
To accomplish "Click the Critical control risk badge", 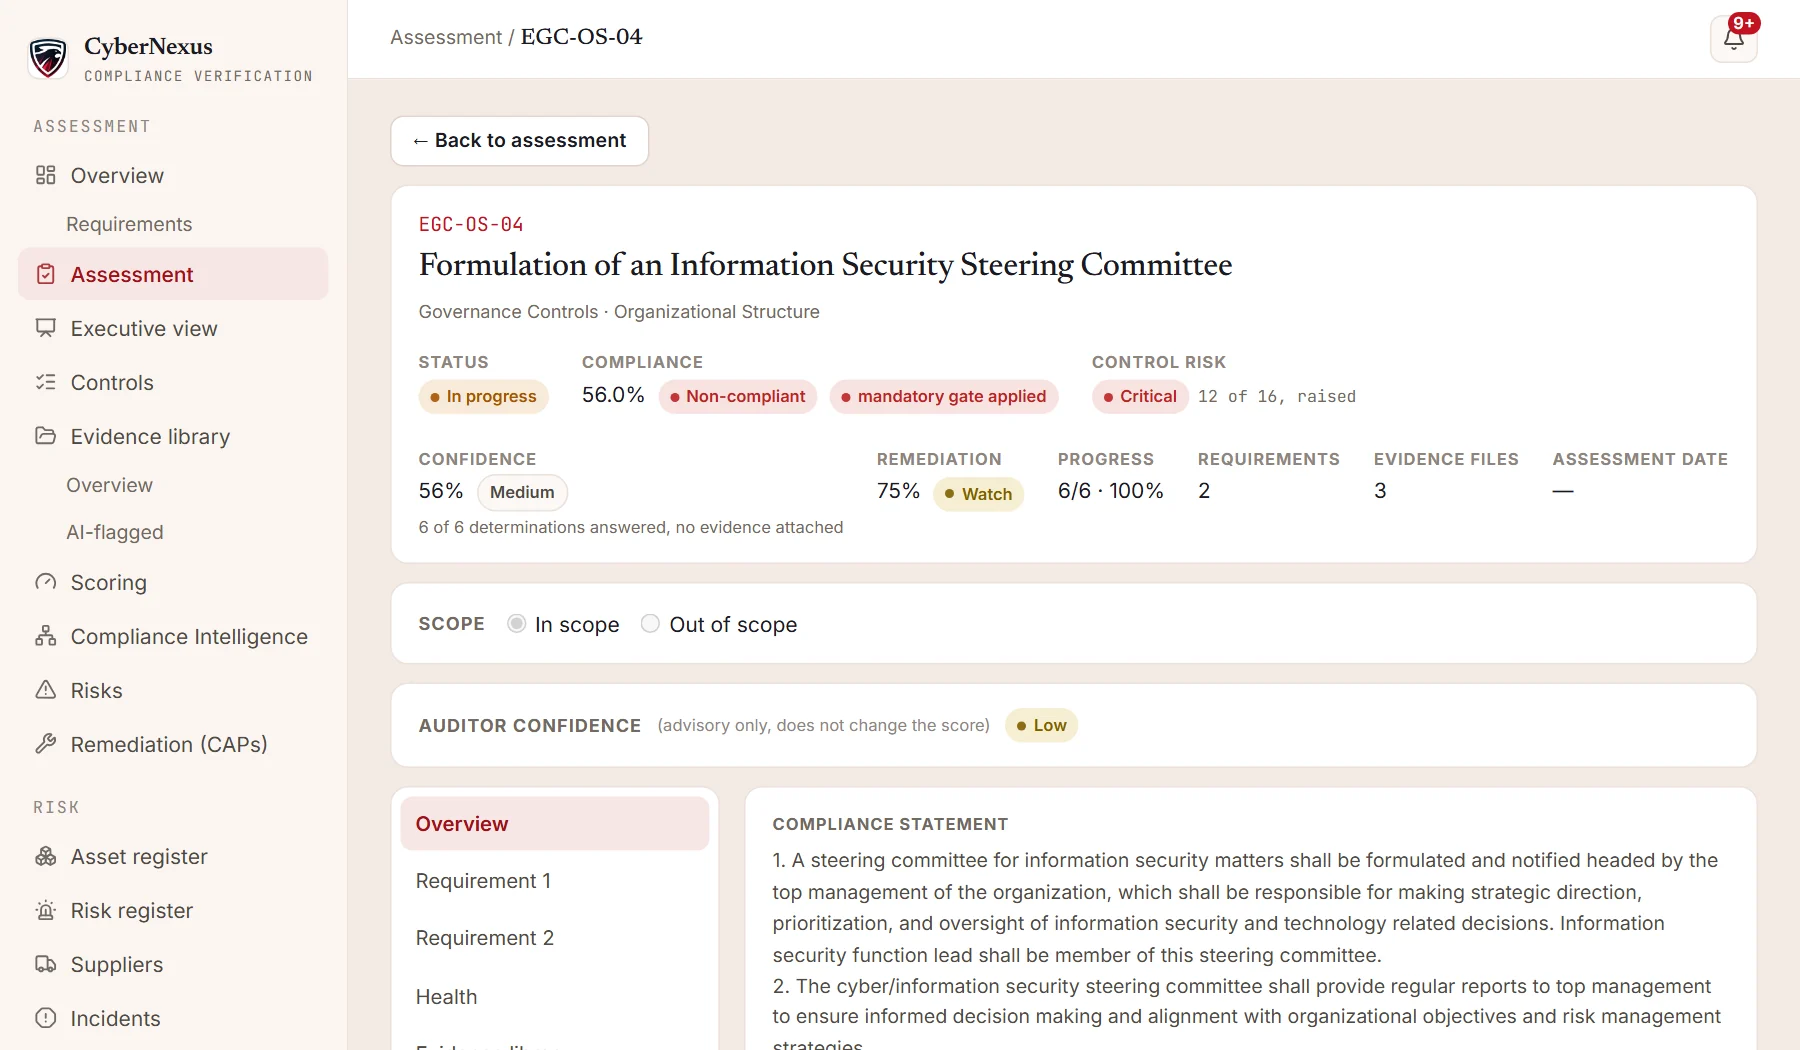I will tap(1140, 397).
